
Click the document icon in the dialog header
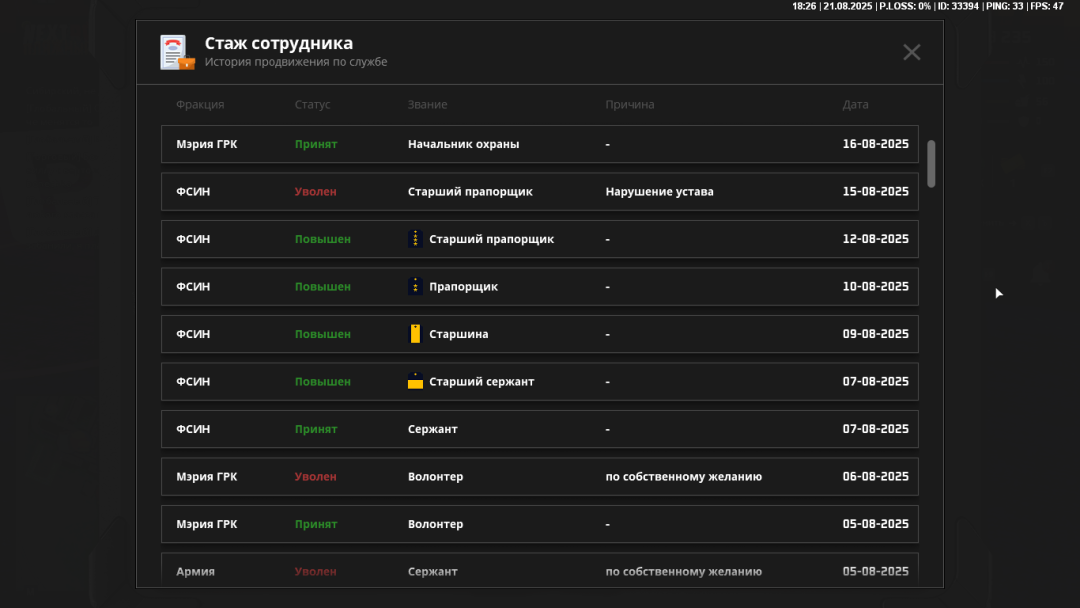(176, 52)
